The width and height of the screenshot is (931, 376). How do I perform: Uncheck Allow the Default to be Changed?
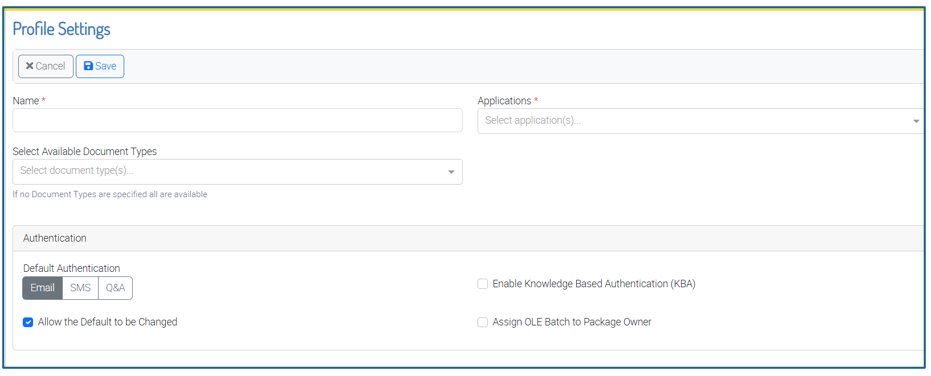(28, 323)
